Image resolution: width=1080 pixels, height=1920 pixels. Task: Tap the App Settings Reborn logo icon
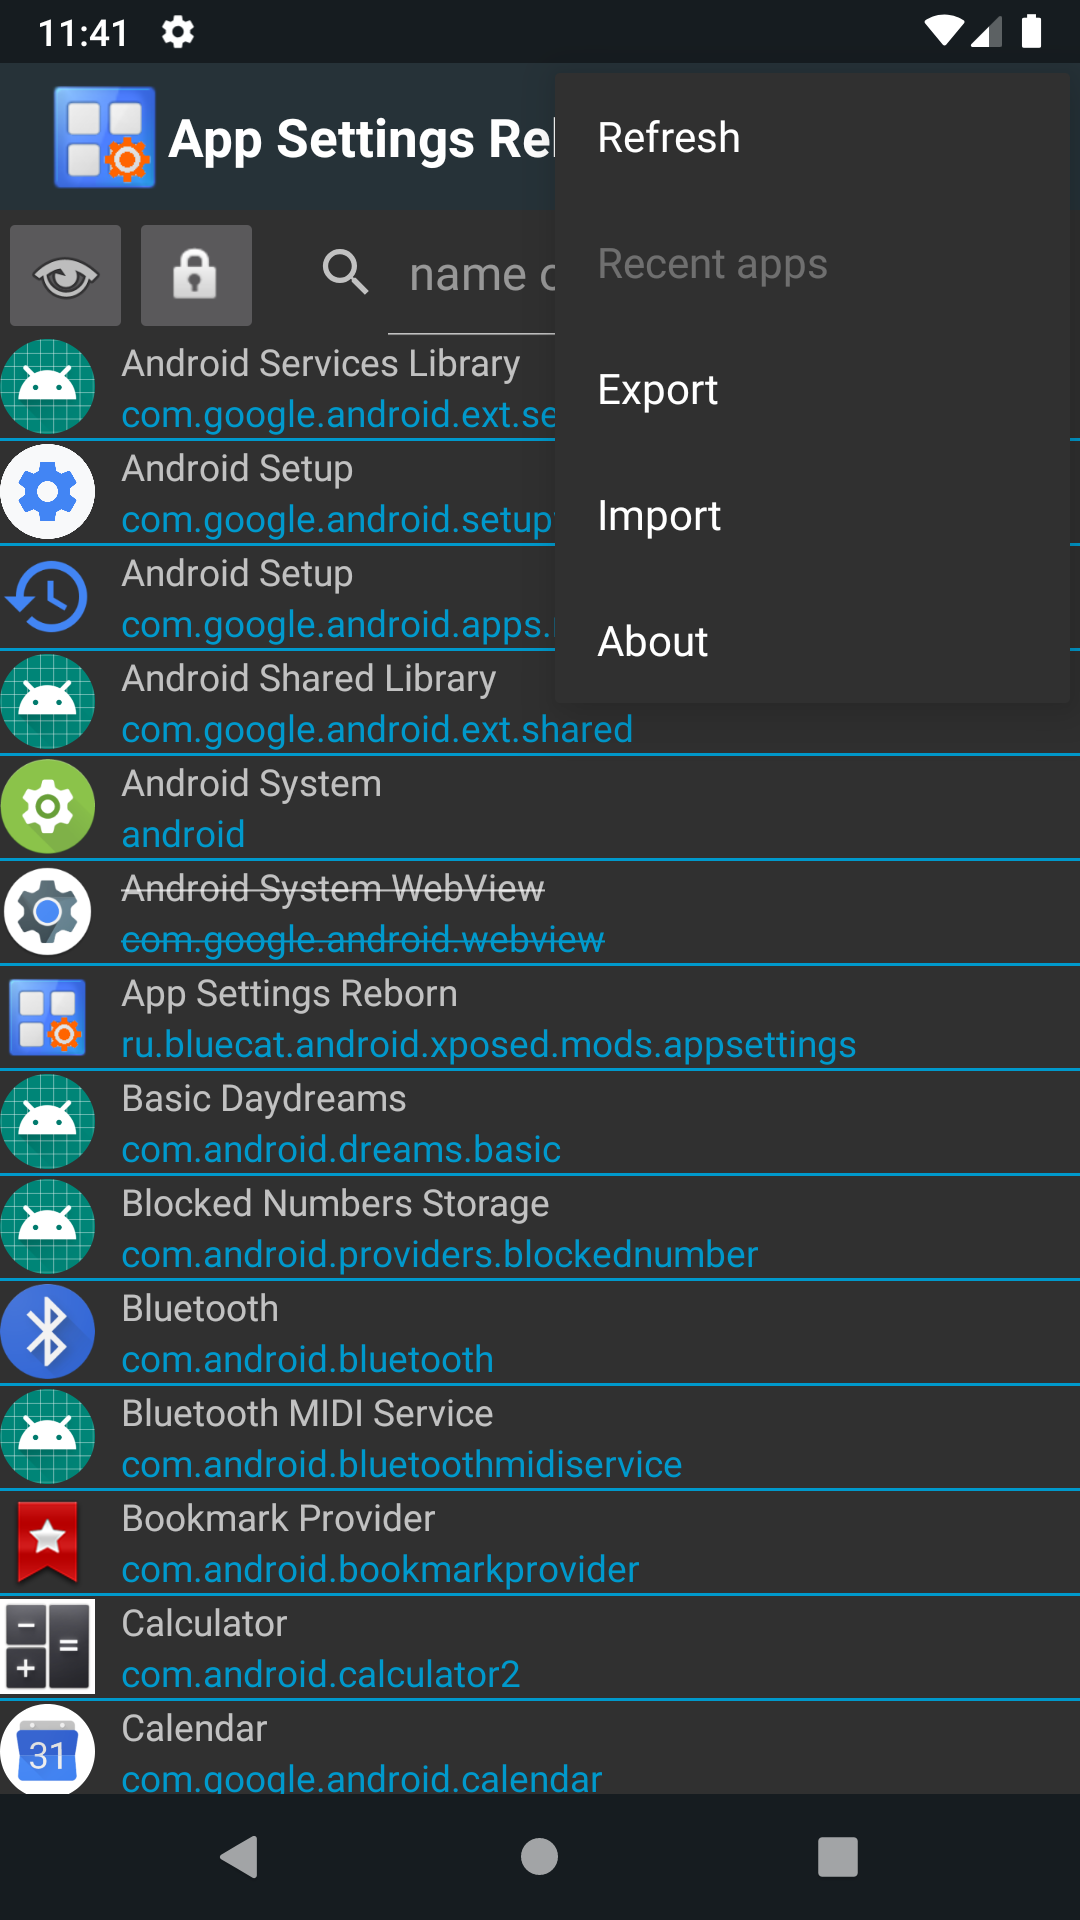click(x=104, y=138)
